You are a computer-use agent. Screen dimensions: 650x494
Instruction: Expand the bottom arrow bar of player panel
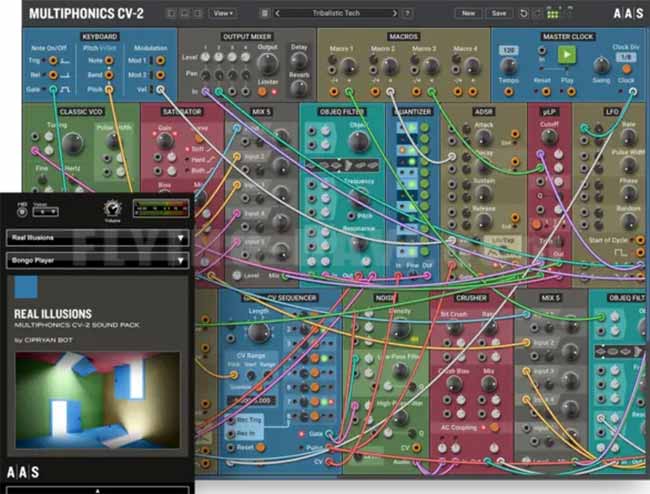98,491
